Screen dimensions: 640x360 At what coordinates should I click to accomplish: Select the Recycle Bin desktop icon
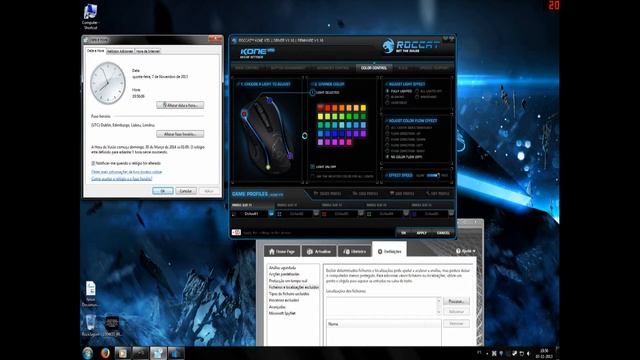pos(90,325)
